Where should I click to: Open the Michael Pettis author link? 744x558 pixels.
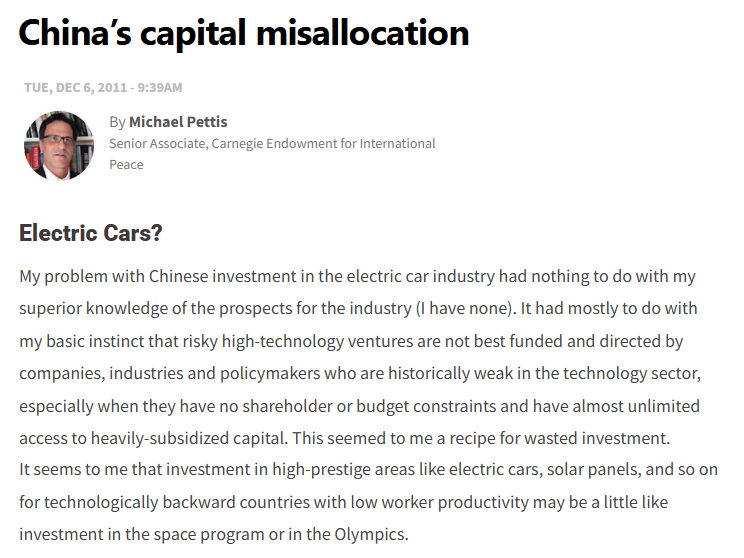178,122
